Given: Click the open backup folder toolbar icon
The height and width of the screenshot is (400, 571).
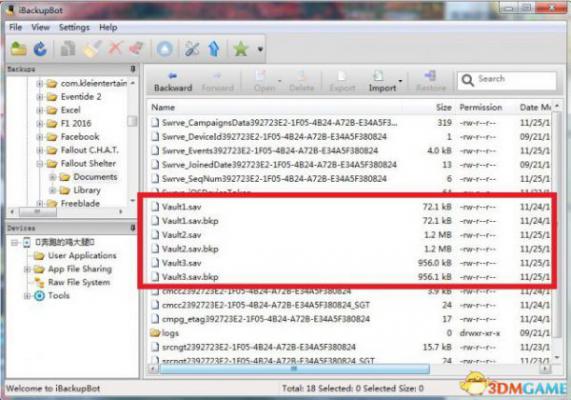Looking at the screenshot, I should [18, 49].
